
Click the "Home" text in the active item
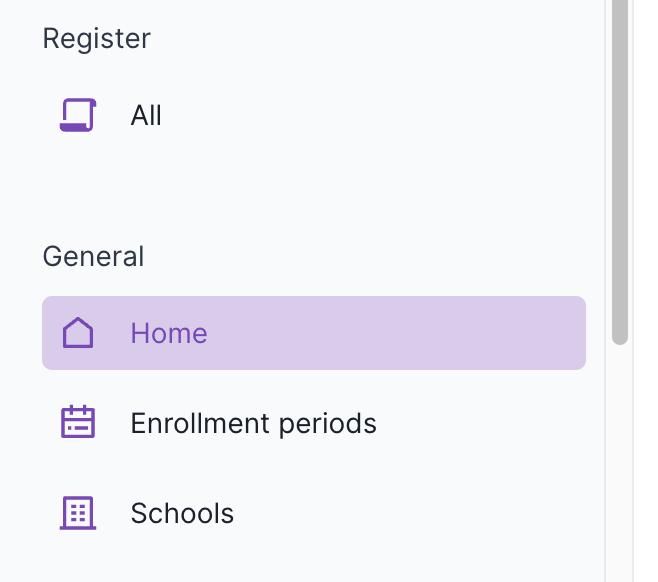tap(169, 333)
